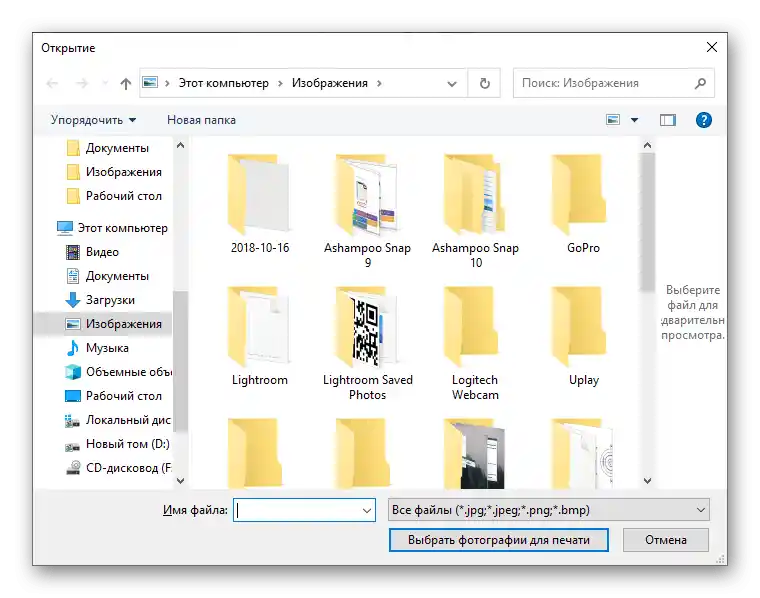Open help with the blue question icon

coord(704,120)
